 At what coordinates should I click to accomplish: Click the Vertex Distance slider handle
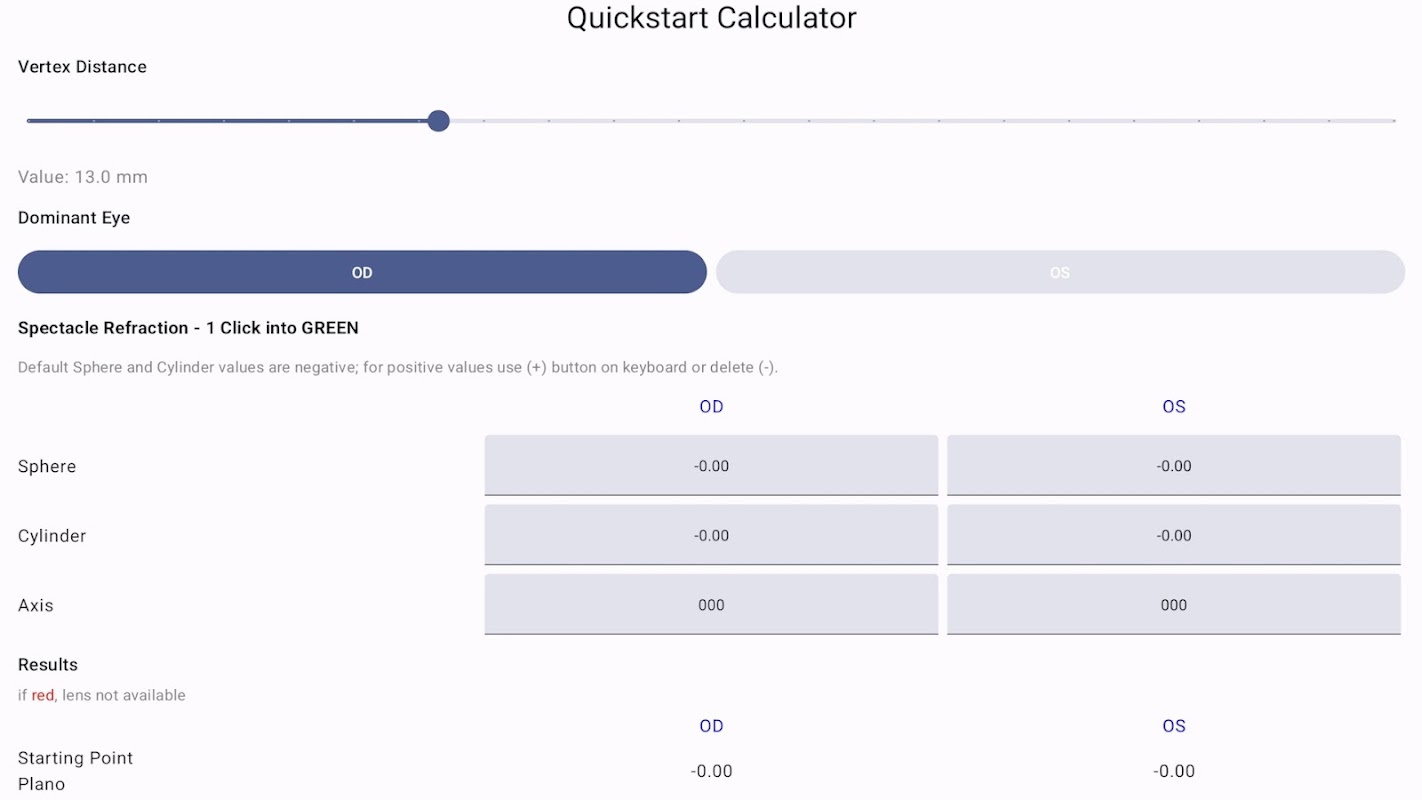pos(438,121)
